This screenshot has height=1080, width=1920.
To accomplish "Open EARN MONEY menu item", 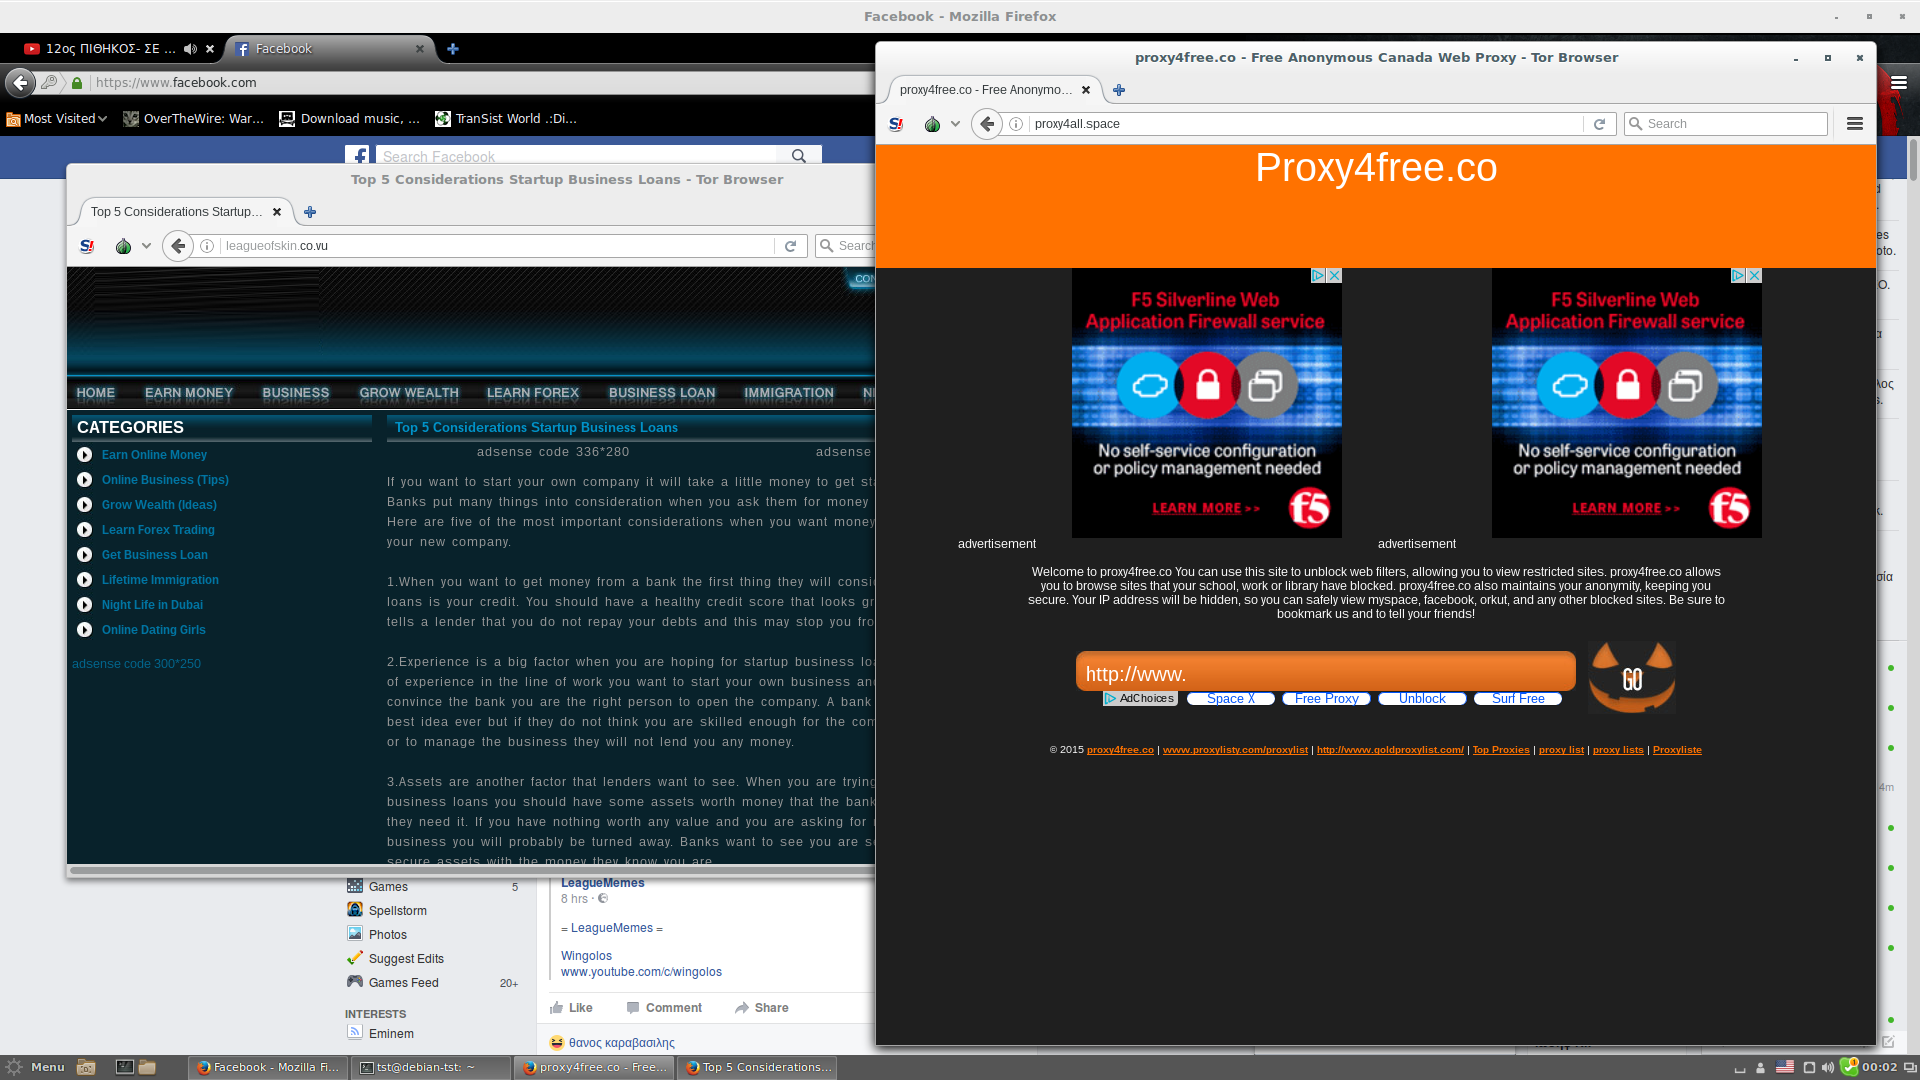I will (189, 393).
